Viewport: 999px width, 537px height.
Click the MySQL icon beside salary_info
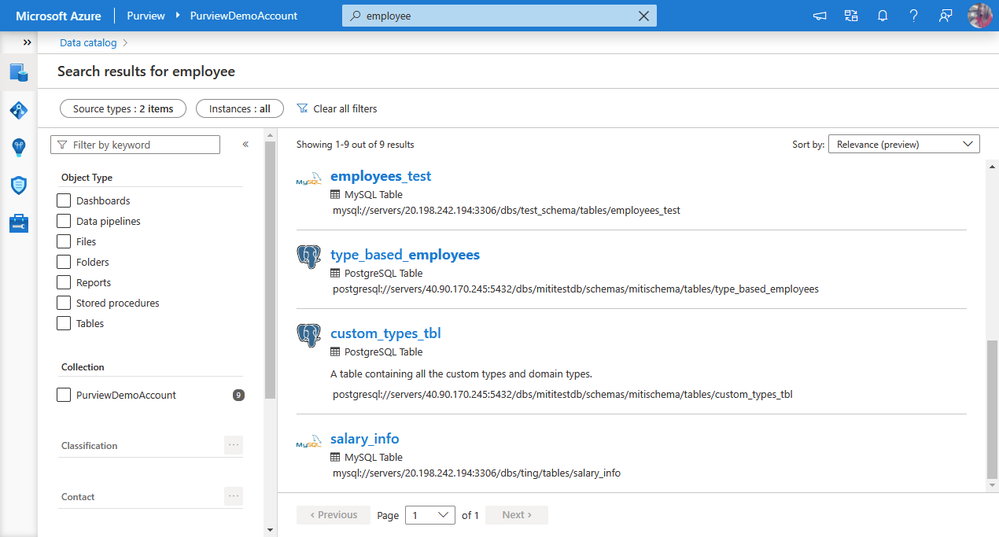(309, 442)
